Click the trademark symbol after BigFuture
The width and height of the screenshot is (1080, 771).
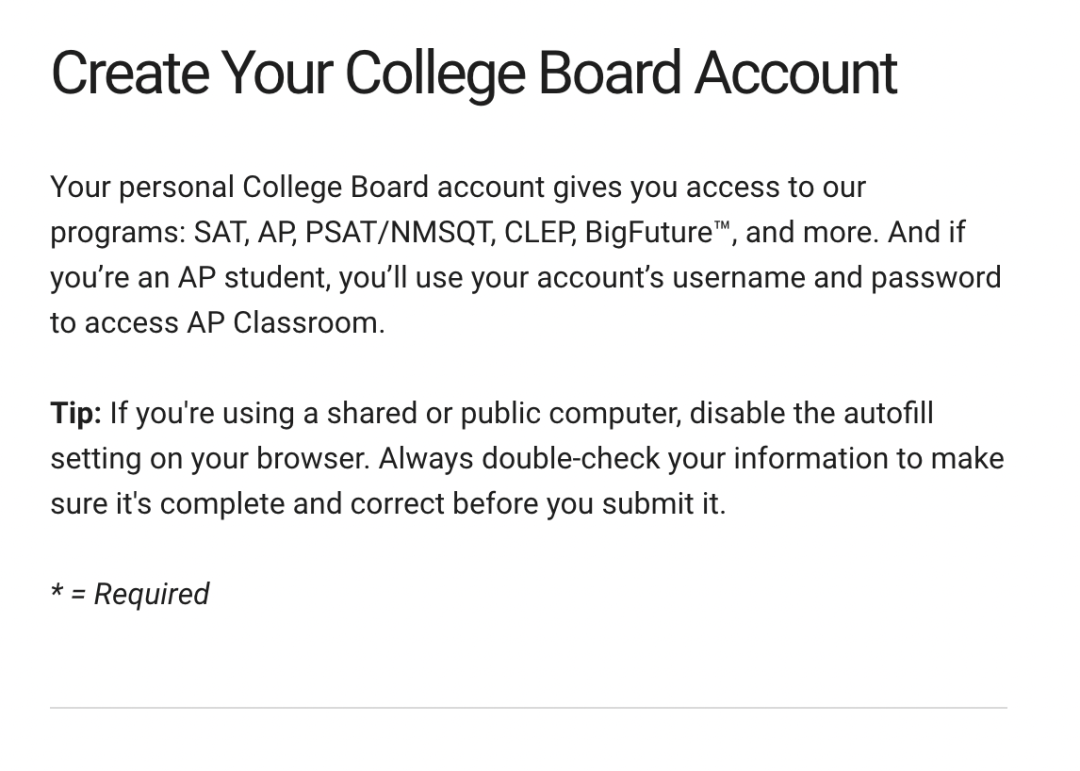721,225
